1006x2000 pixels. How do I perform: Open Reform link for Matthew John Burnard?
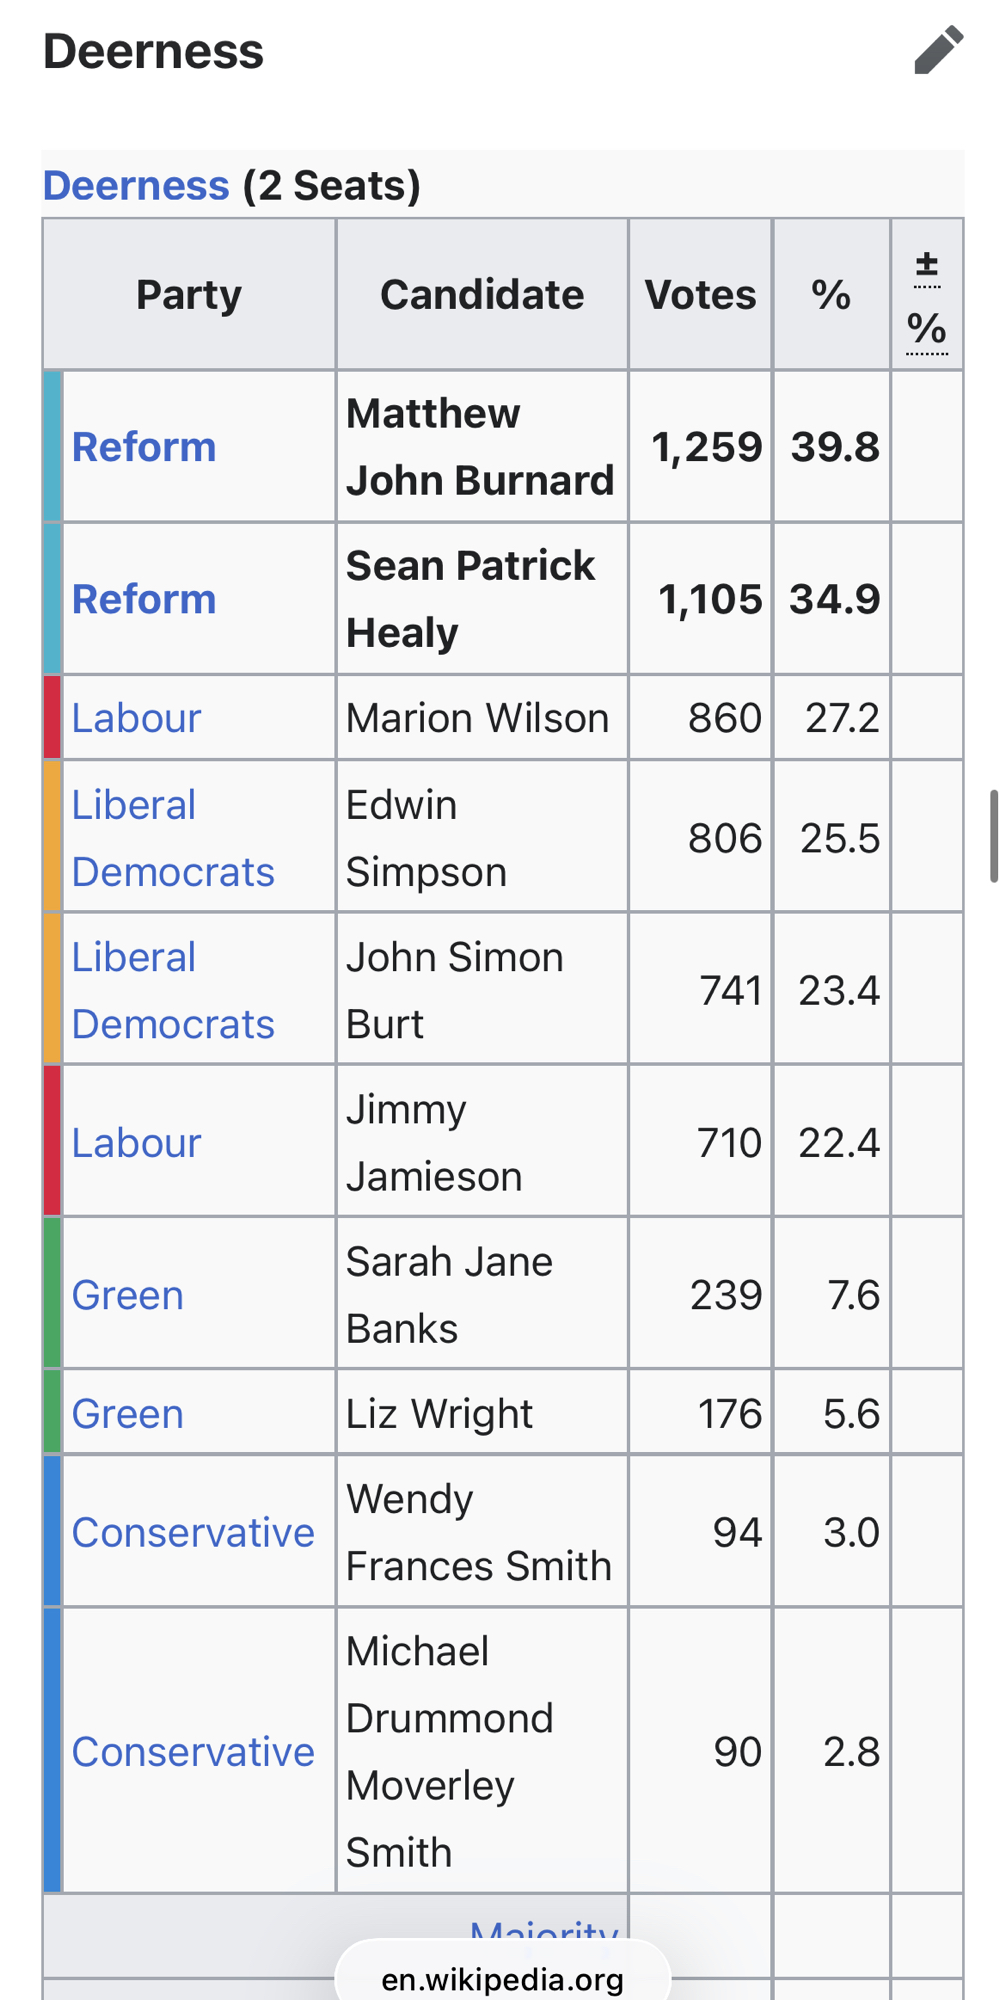pos(144,447)
